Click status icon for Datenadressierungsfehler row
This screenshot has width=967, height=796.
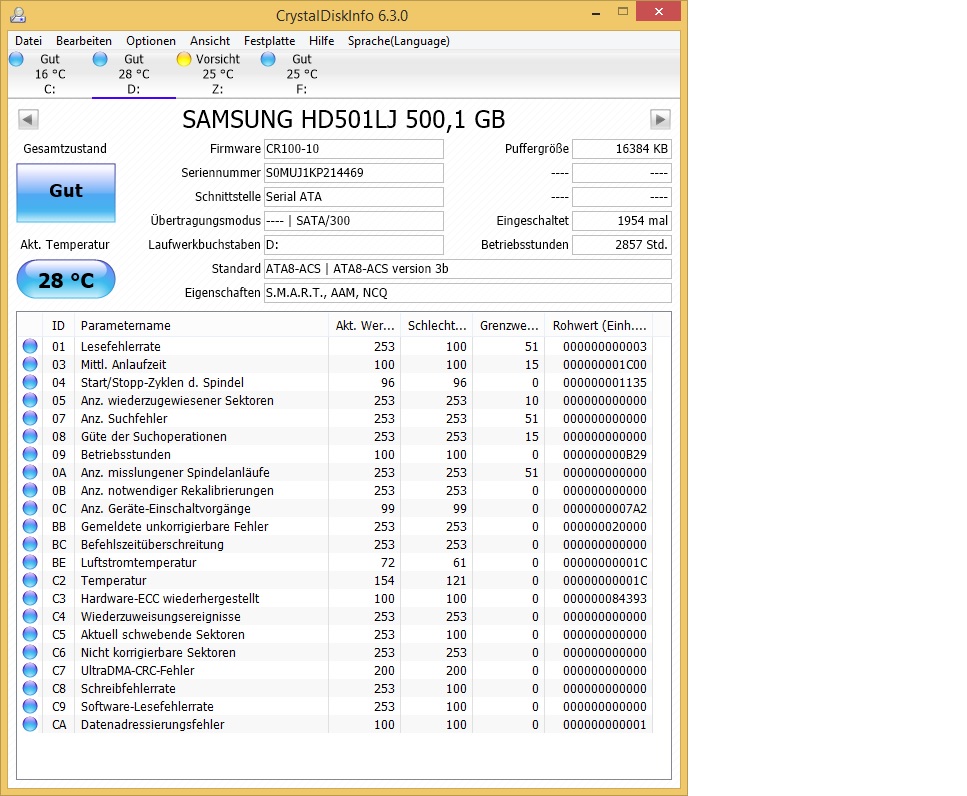tap(30, 724)
